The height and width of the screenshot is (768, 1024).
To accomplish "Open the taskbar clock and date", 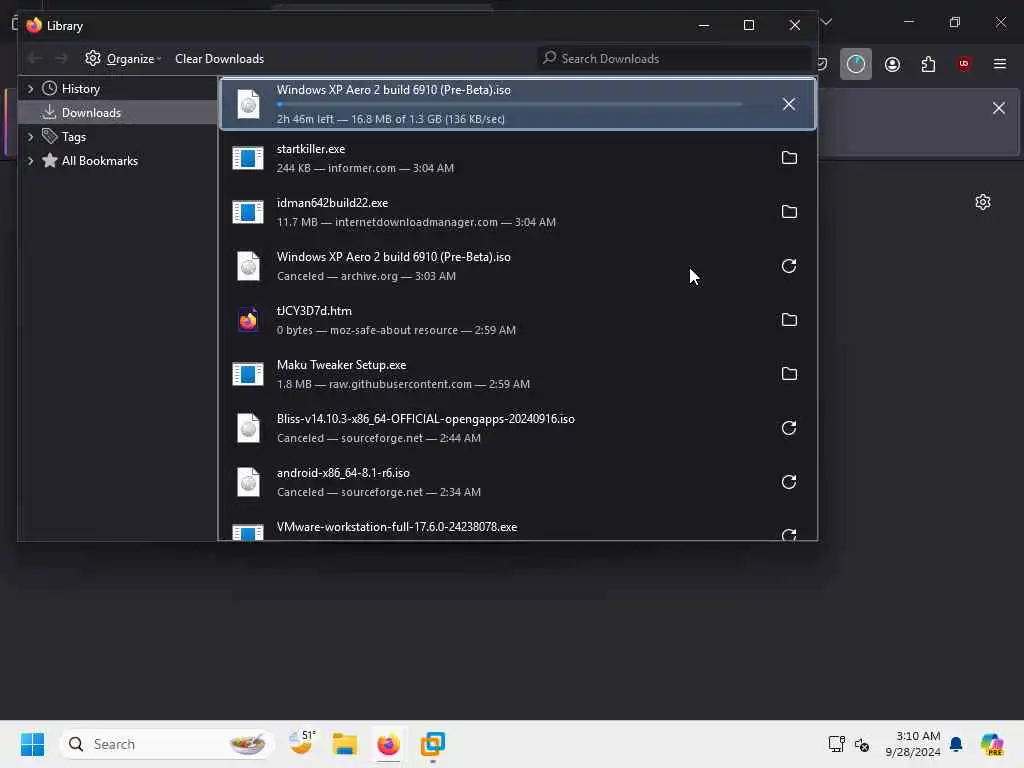I will pyautogui.click(x=913, y=744).
